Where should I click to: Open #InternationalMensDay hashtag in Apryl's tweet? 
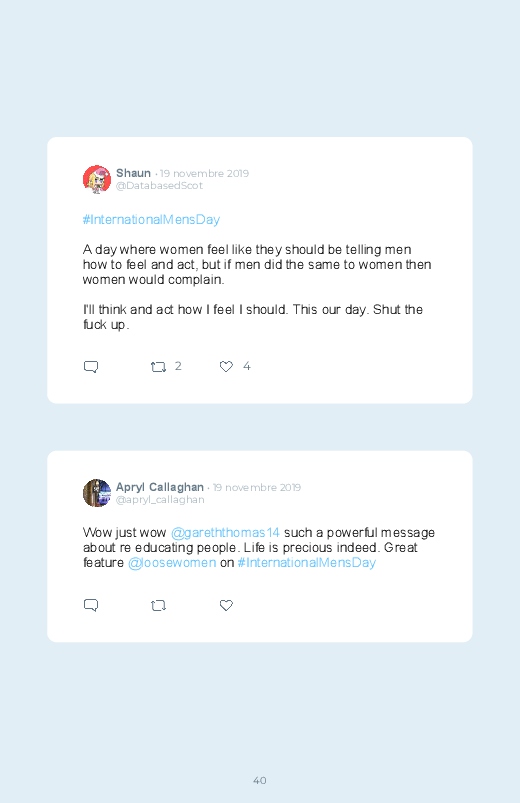(x=306, y=562)
